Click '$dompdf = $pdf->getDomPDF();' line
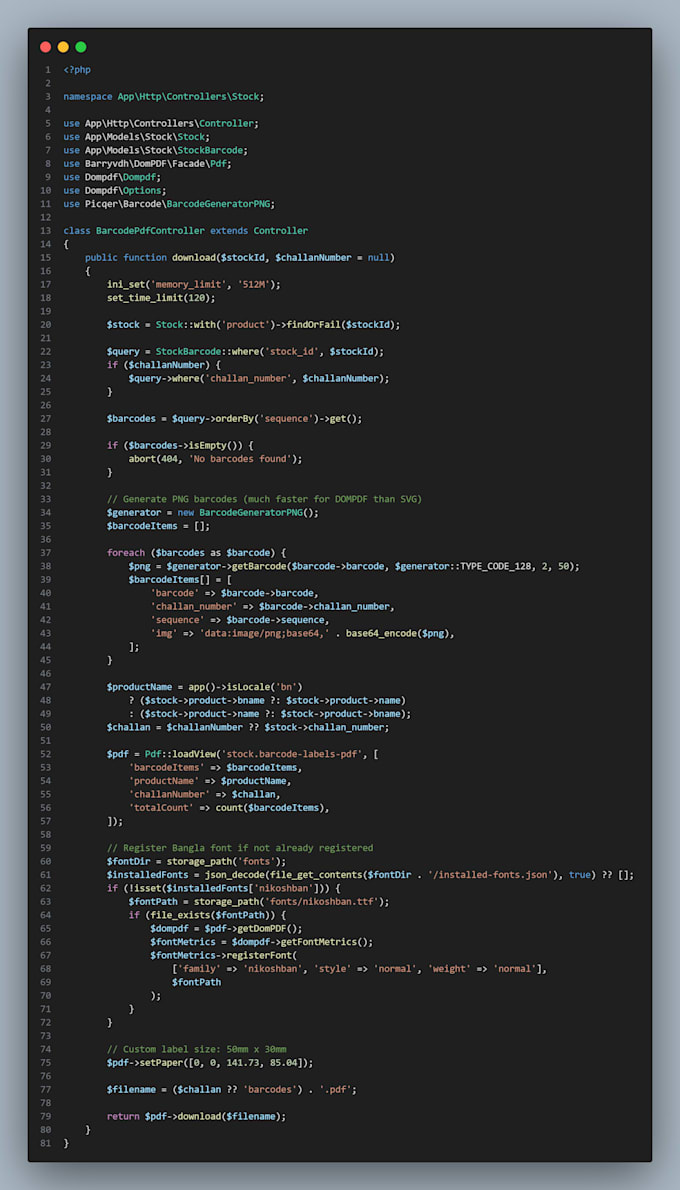Viewport: 680px width, 1190px height. (226, 927)
